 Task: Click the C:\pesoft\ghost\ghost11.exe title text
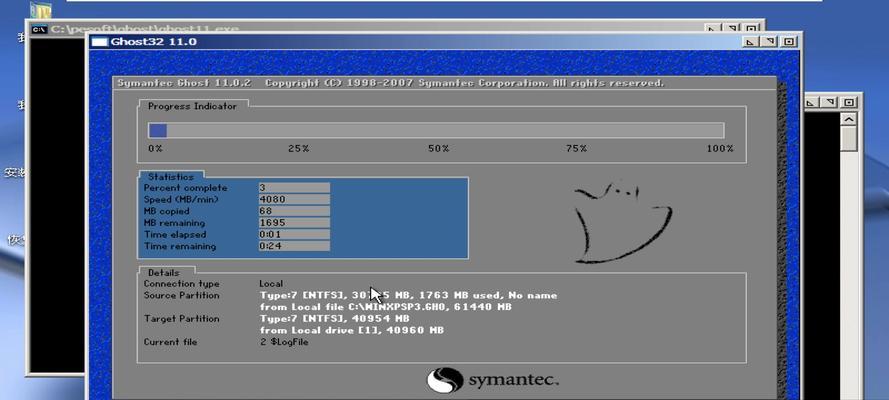(x=145, y=28)
